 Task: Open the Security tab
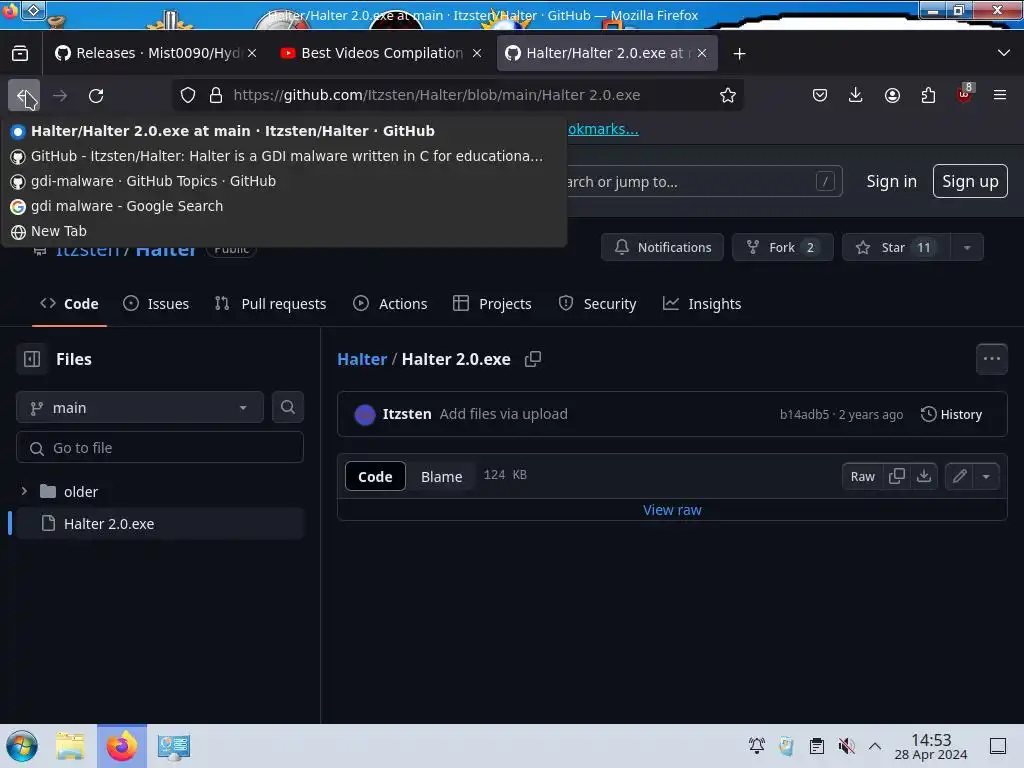click(598, 304)
